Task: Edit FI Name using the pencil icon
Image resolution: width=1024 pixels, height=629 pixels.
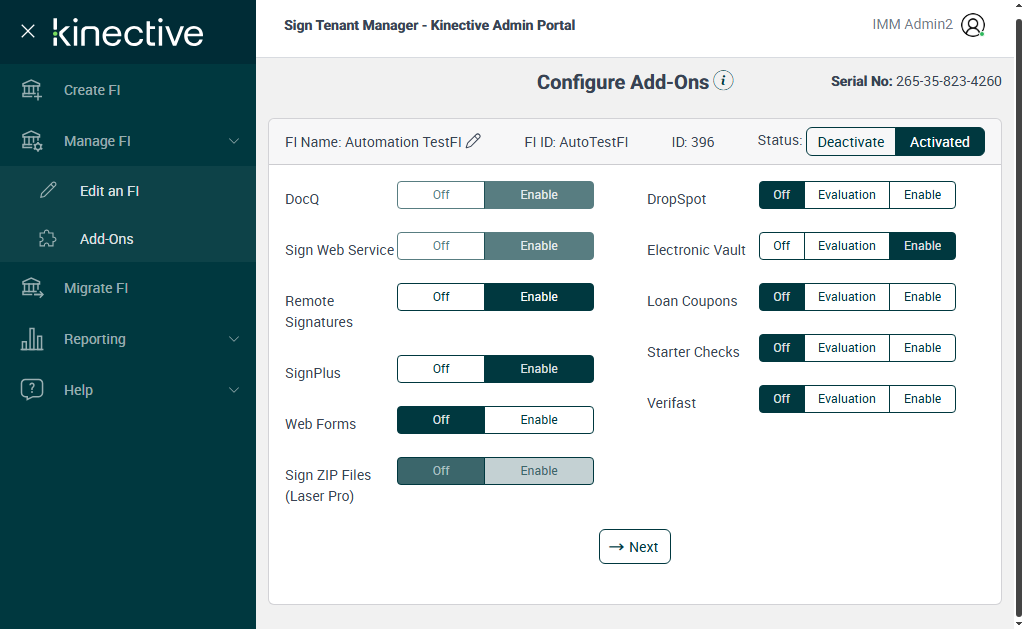Action: [473, 141]
